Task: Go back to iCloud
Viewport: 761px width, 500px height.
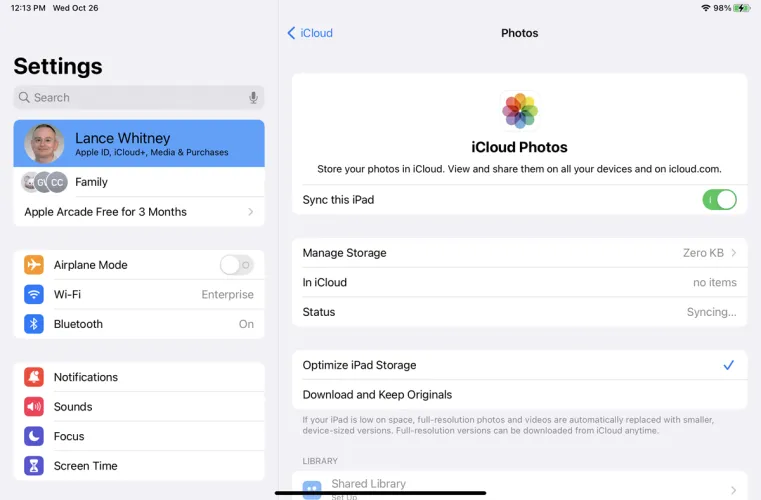Action: (x=310, y=33)
